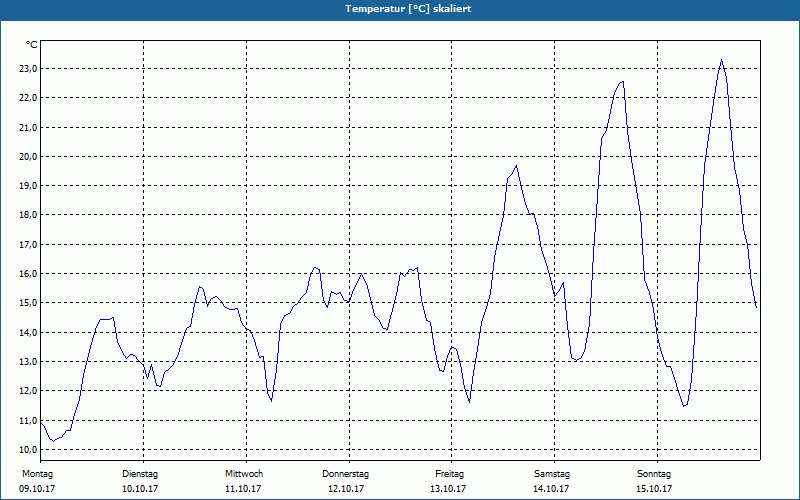Select the 20,0 y-axis value

pos(28,157)
